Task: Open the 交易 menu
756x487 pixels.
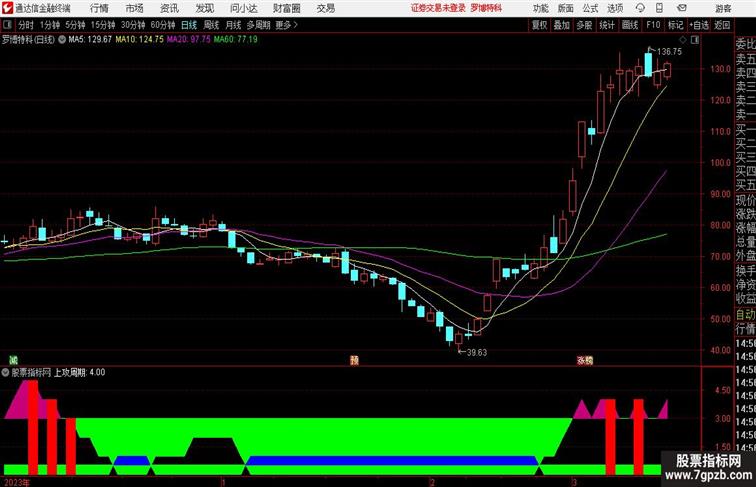Action: (x=325, y=8)
